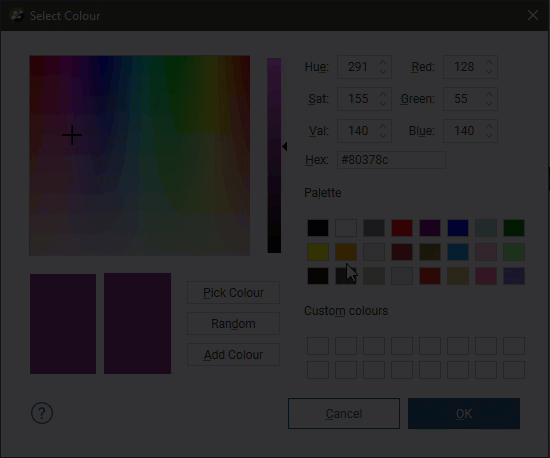Select the first empty custom colour slot

click(x=318, y=346)
